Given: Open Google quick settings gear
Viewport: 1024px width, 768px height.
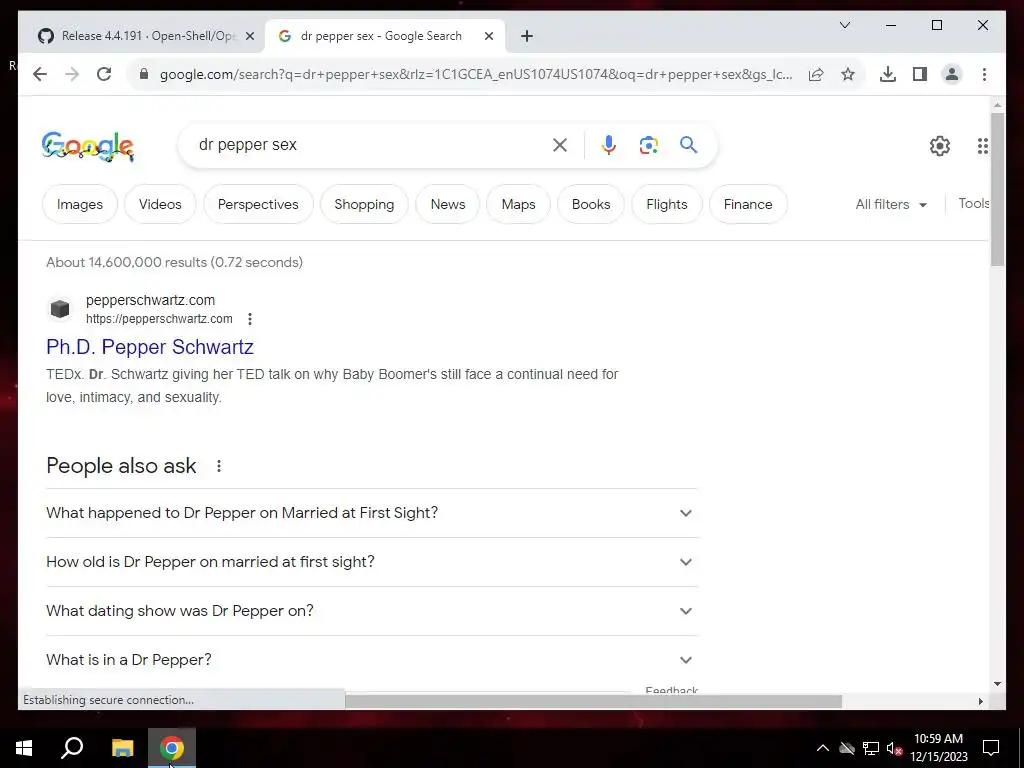Looking at the screenshot, I should (x=940, y=146).
